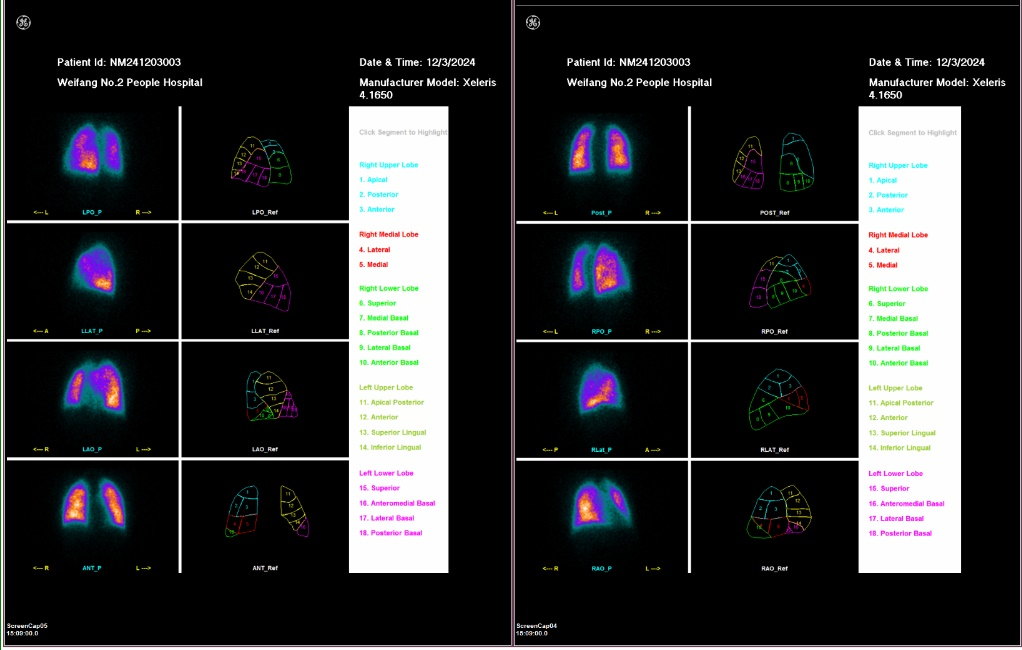Click 'Right Lower Lobe' heading in ScreenCap05 panel
The height and width of the screenshot is (650, 1022).
[388, 288]
